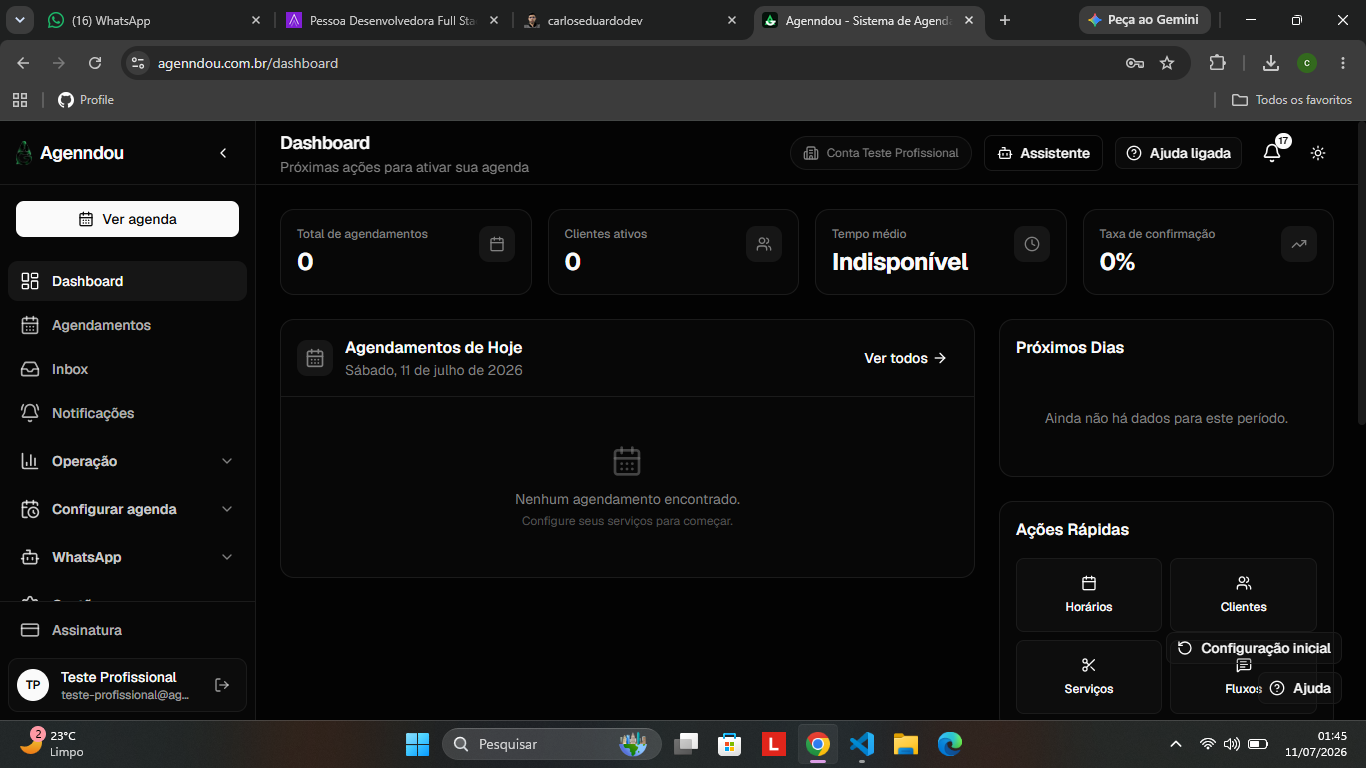
Task: Open the Clientes quick action
Action: [x=1243, y=595]
